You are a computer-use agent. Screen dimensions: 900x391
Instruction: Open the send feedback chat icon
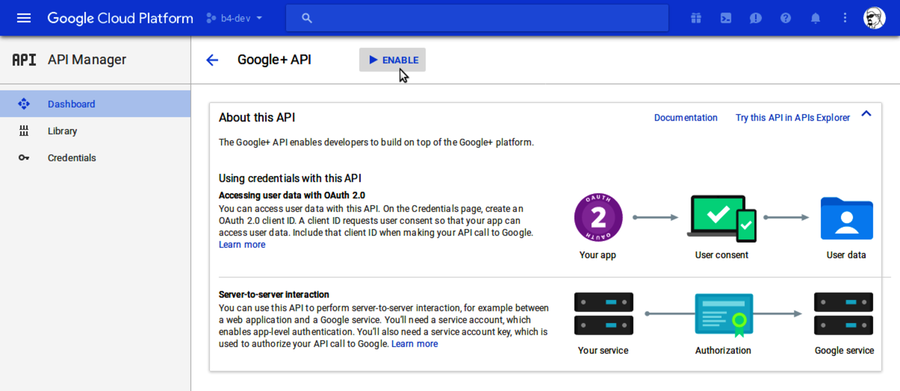[755, 18]
